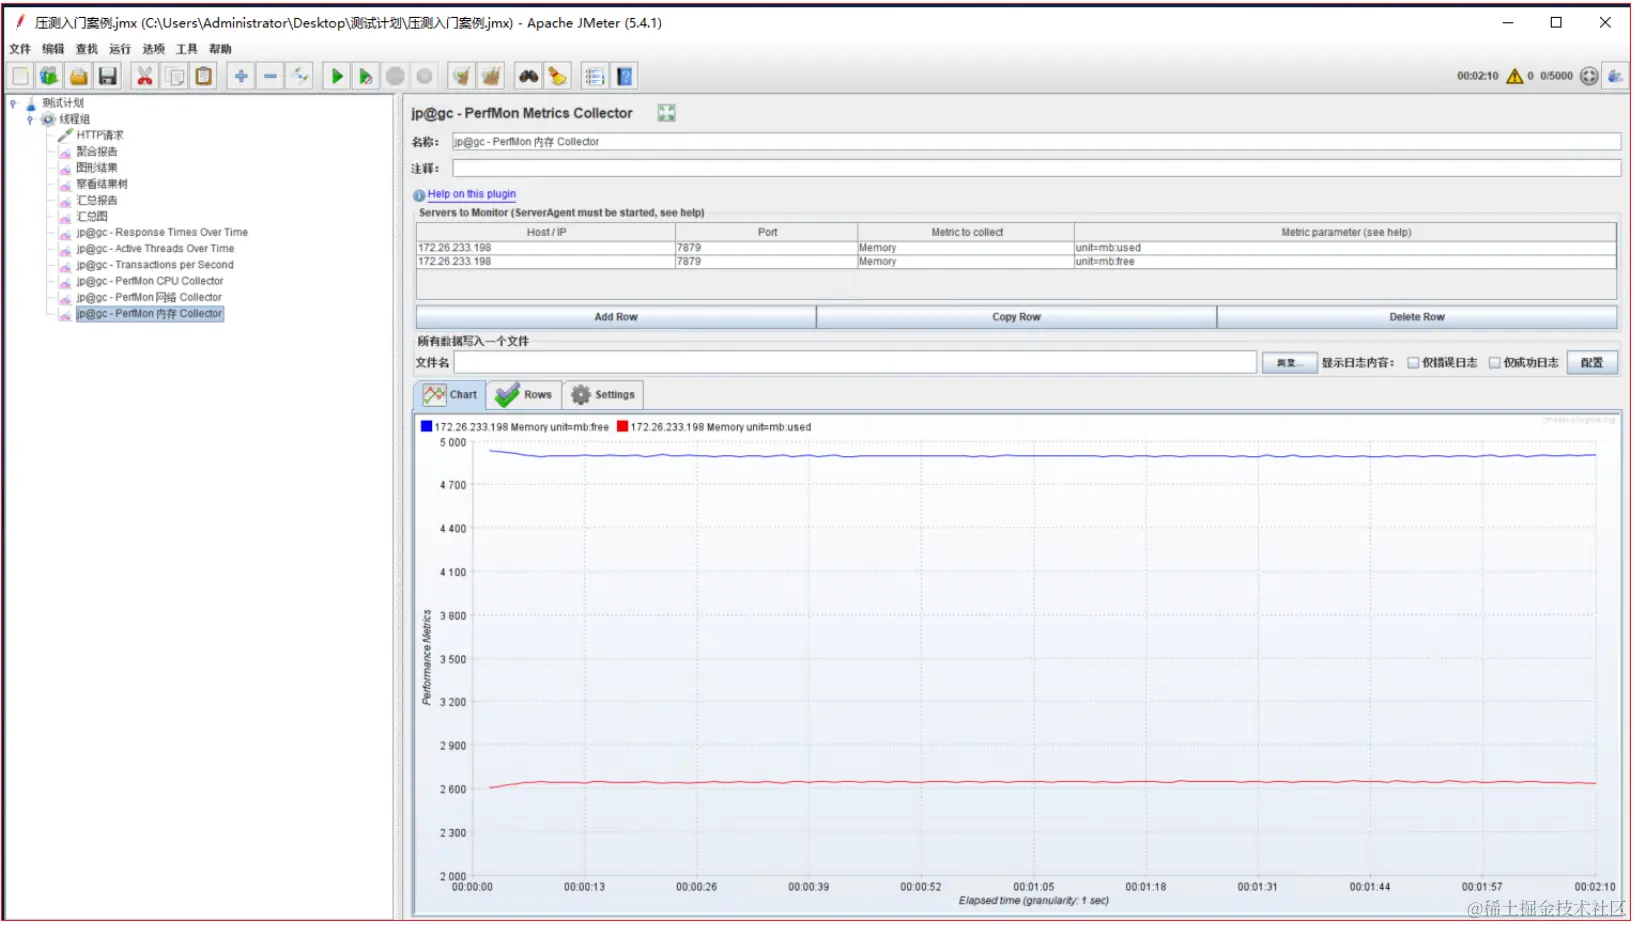Select jp@gc - PerfMon CPU Collector
Viewport: 1633px width, 925px height.
coord(150,281)
